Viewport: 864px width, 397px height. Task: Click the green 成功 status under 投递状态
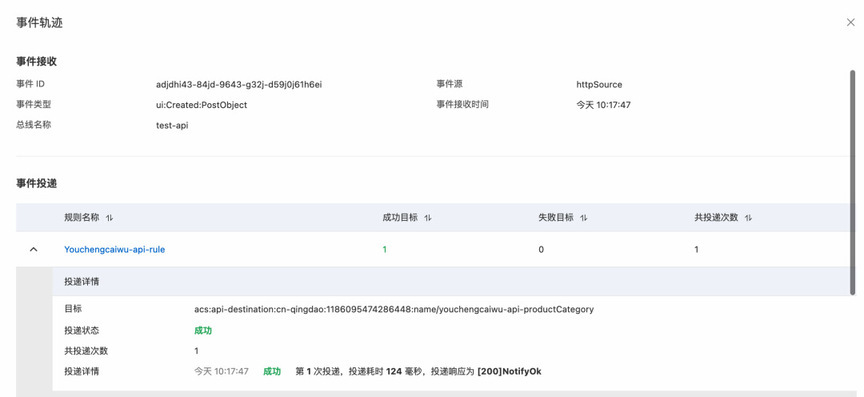203,330
